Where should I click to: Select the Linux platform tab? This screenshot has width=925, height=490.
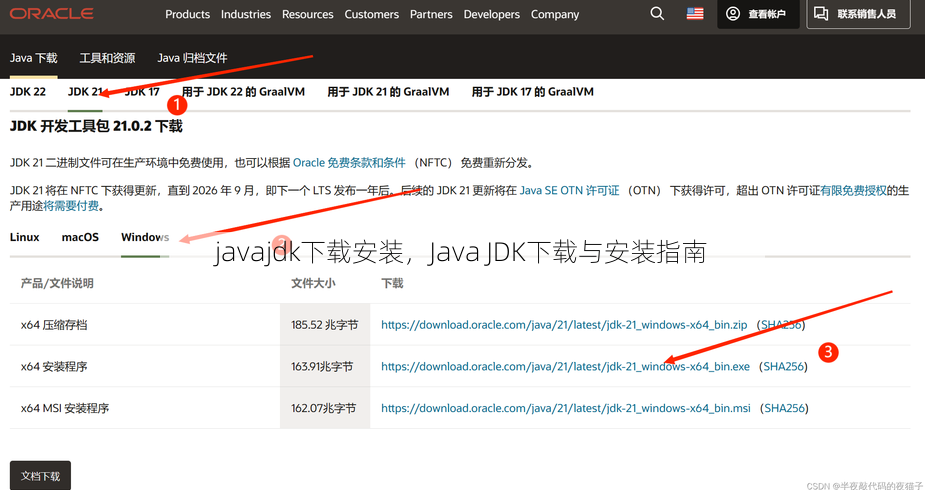(x=25, y=237)
